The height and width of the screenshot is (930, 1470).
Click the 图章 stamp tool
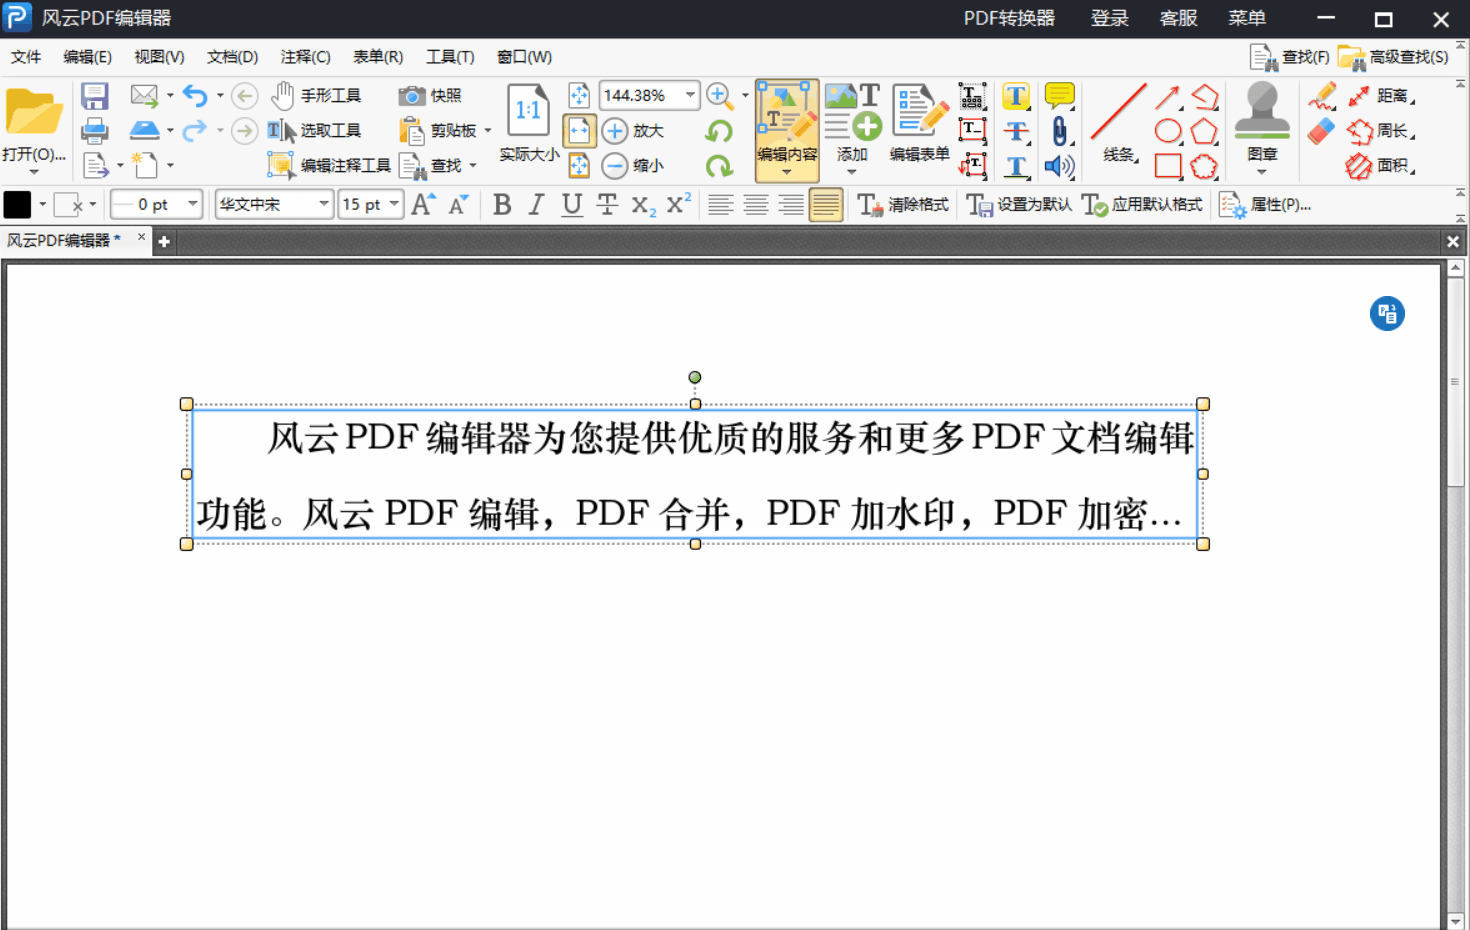pos(1261,125)
